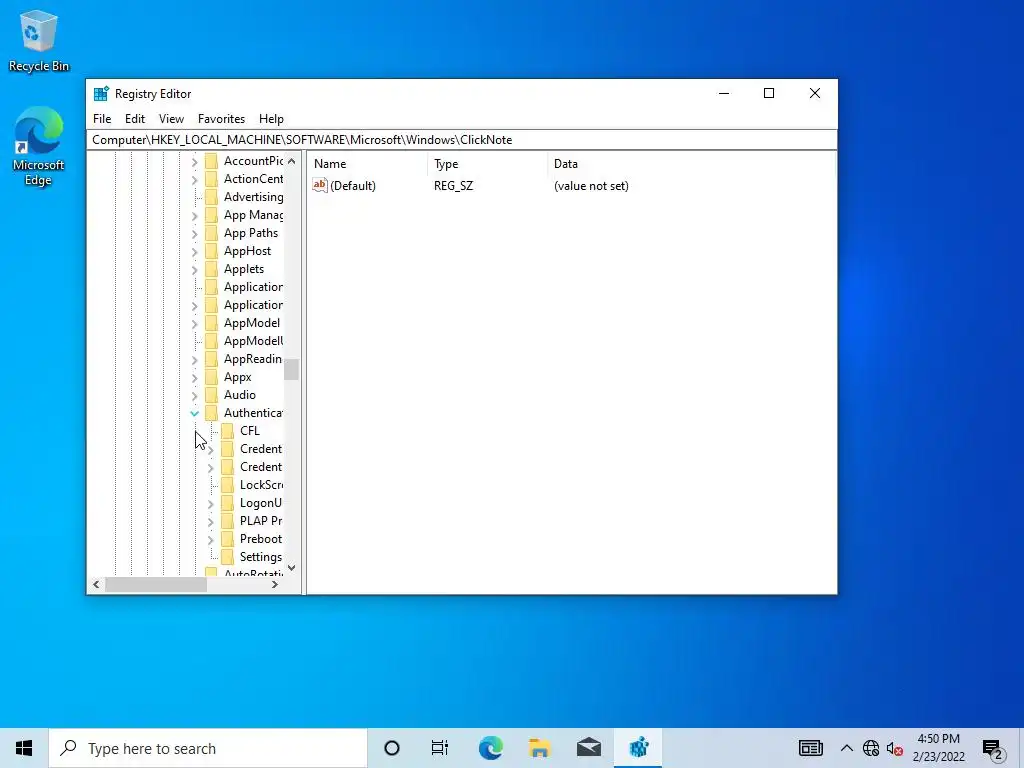Viewport: 1024px width, 768px height.
Task: Select the Applets key label
Action: tap(244, 269)
